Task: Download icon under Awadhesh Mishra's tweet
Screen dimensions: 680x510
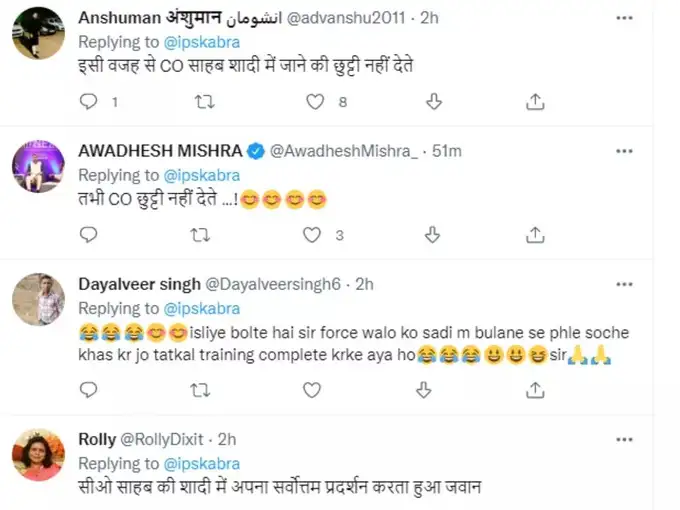Action: [433, 236]
